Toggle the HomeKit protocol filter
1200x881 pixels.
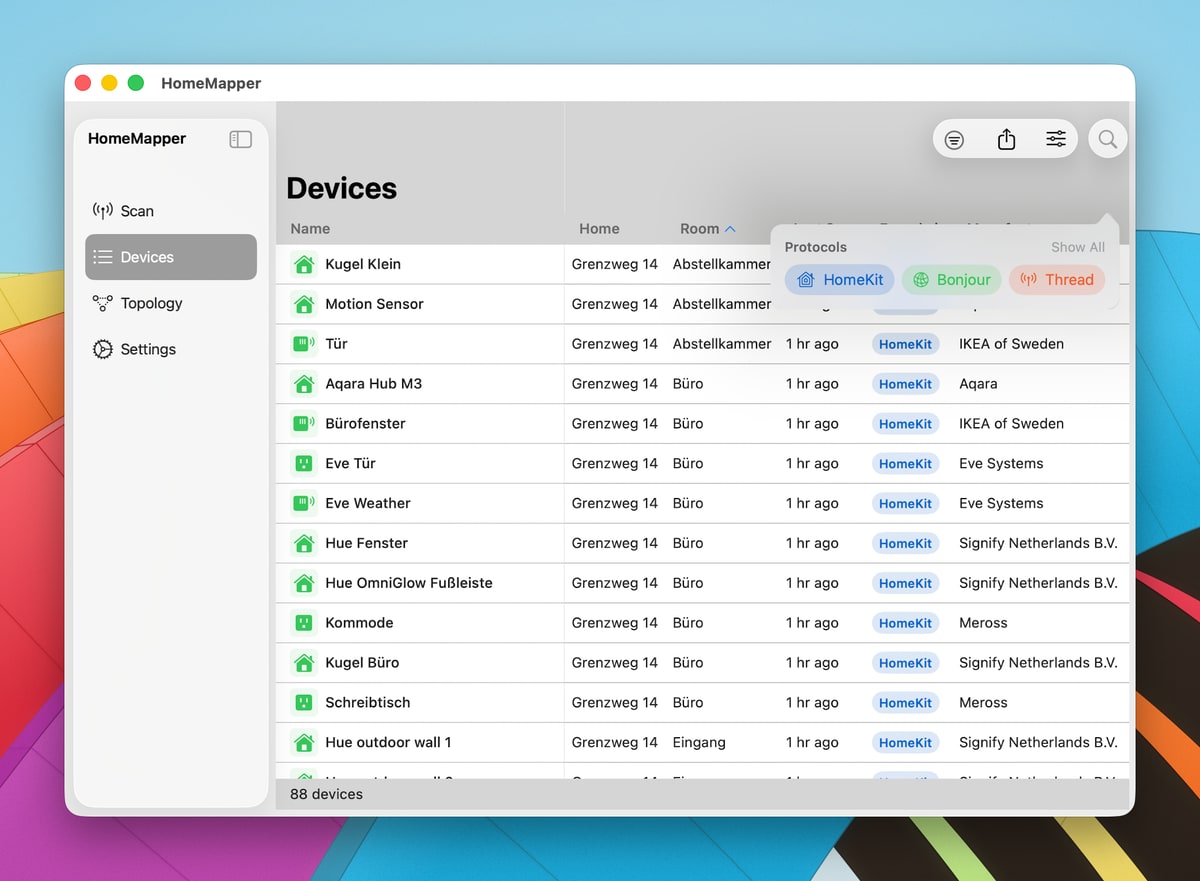pyautogui.click(x=841, y=280)
